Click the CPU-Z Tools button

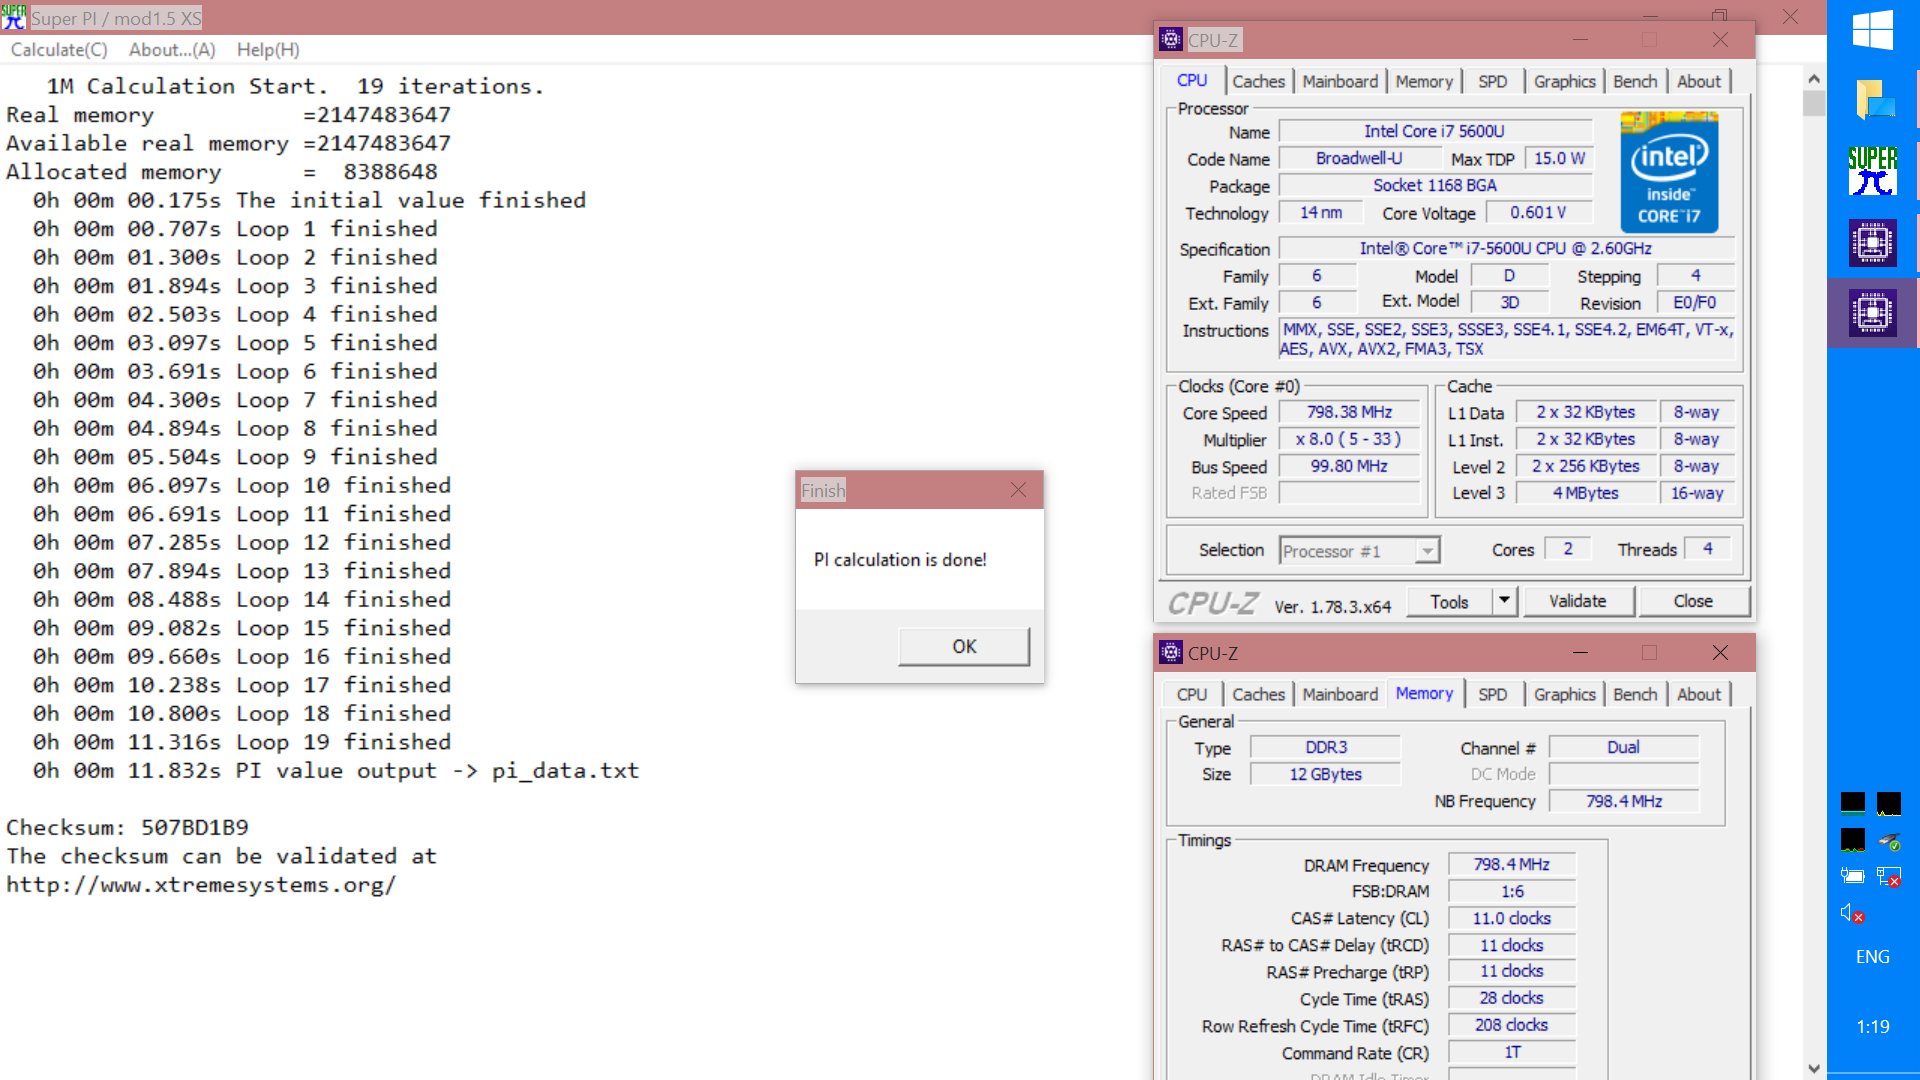[1449, 602]
